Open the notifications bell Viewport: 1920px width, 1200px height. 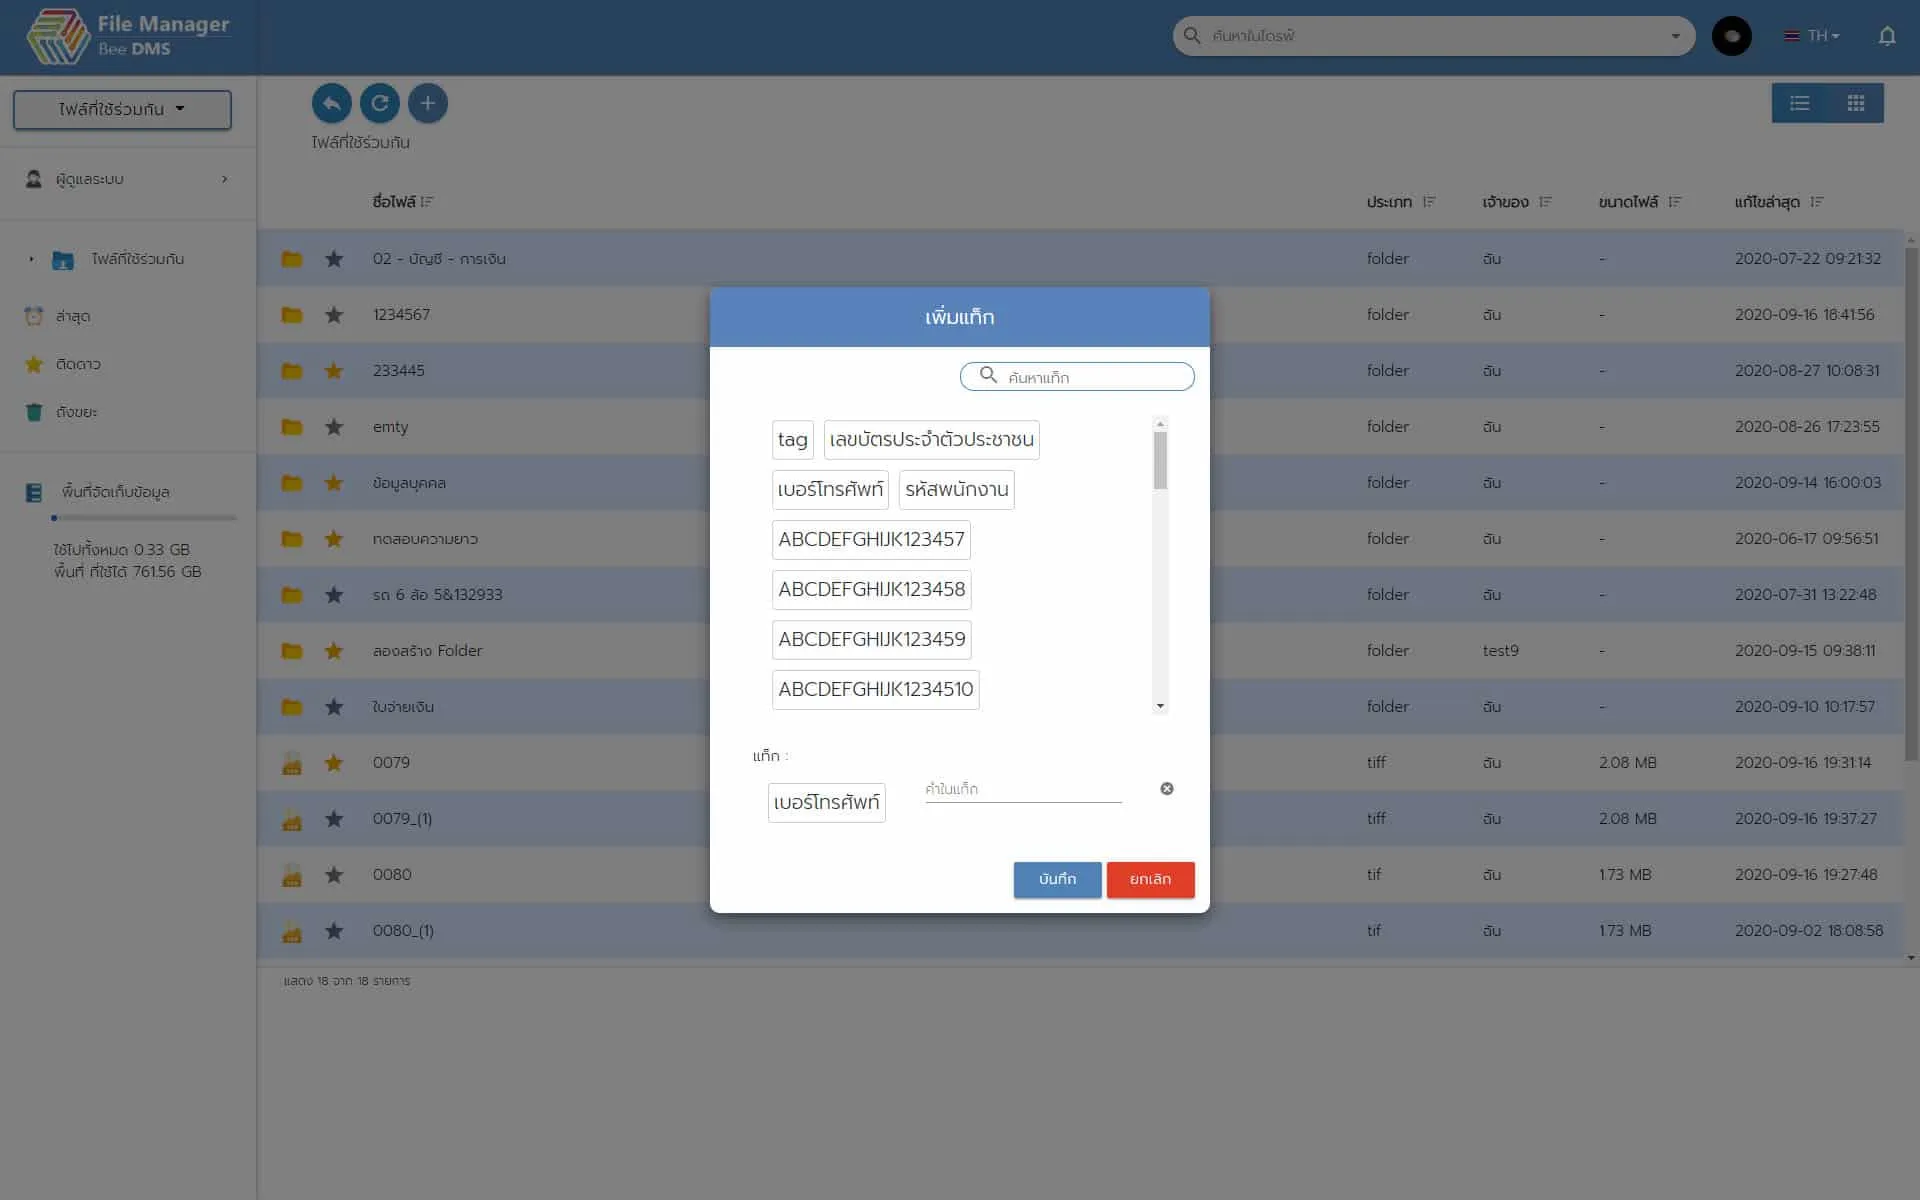[x=1886, y=36]
